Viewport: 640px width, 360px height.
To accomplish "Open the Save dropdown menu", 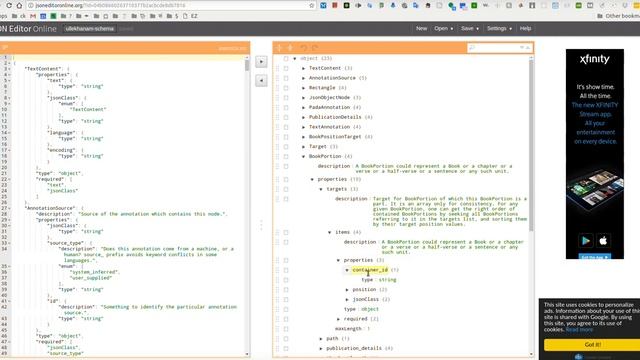I will [470, 29].
